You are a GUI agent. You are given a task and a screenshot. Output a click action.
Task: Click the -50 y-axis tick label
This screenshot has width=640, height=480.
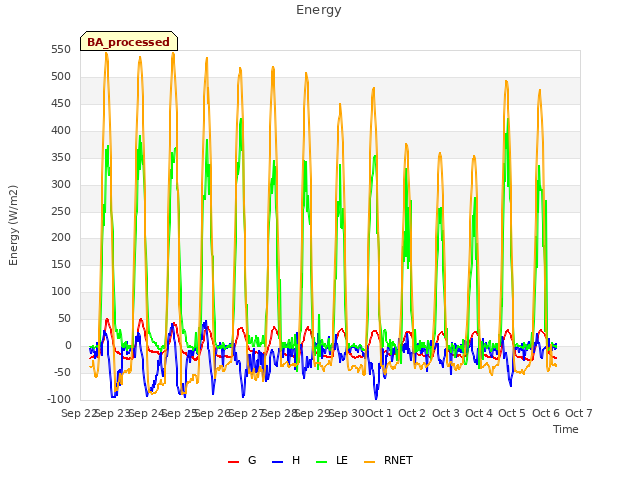63,372
